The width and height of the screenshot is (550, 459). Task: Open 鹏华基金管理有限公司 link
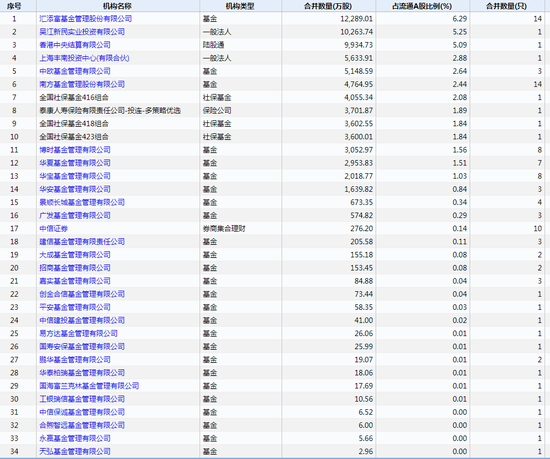click(x=75, y=359)
